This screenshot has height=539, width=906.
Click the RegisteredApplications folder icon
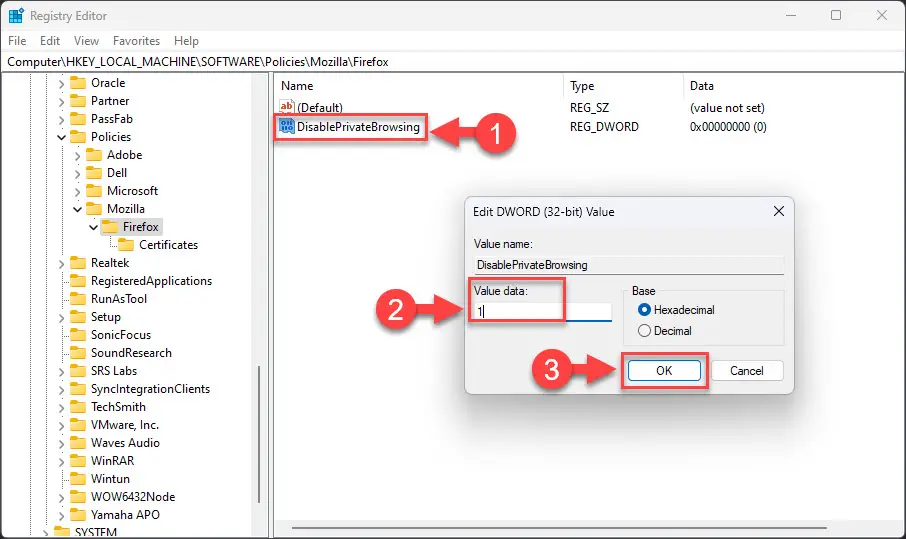(78, 281)
